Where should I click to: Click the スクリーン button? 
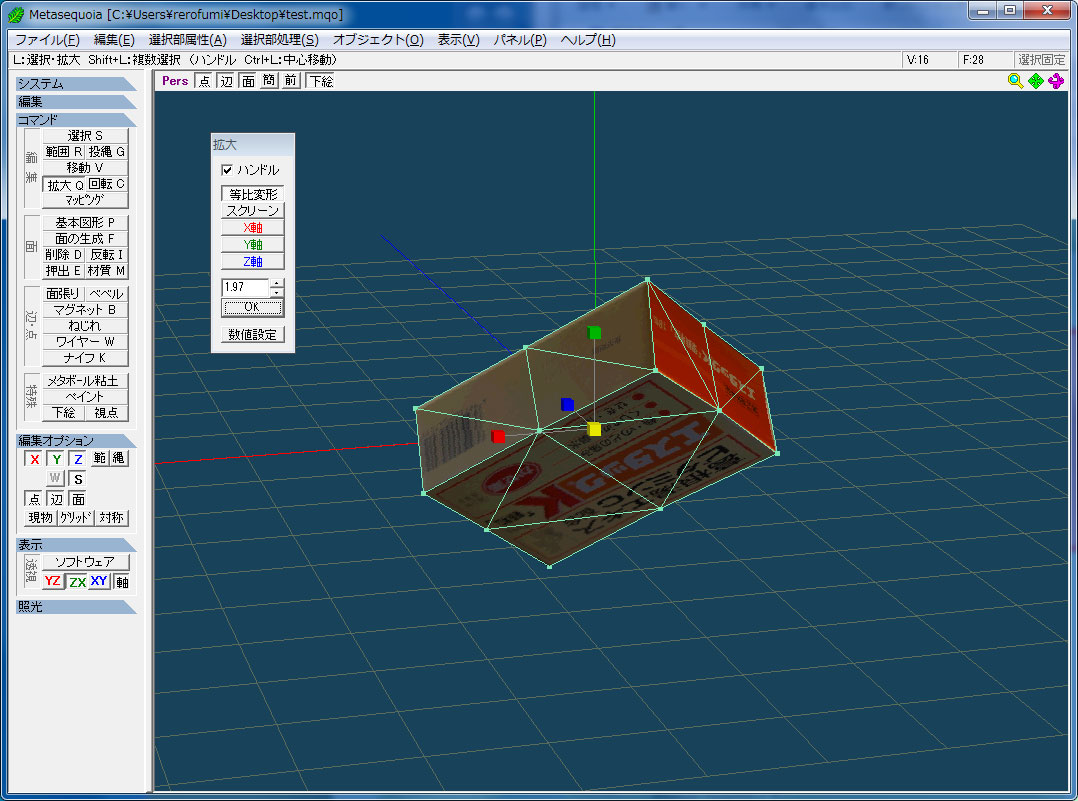point(252,210)
